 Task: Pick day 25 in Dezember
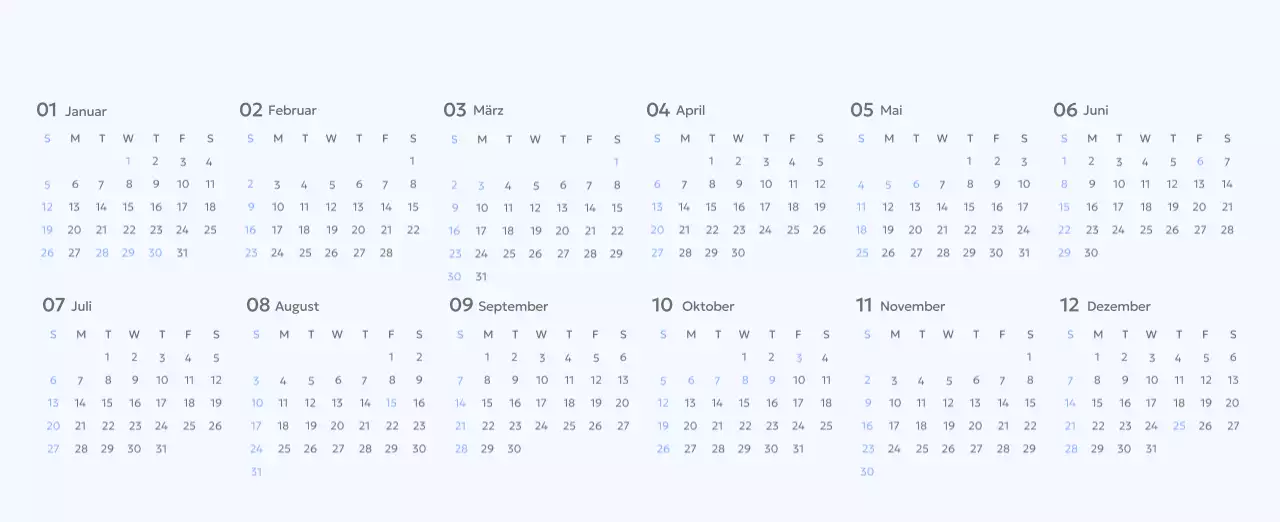click(1179, 426)
